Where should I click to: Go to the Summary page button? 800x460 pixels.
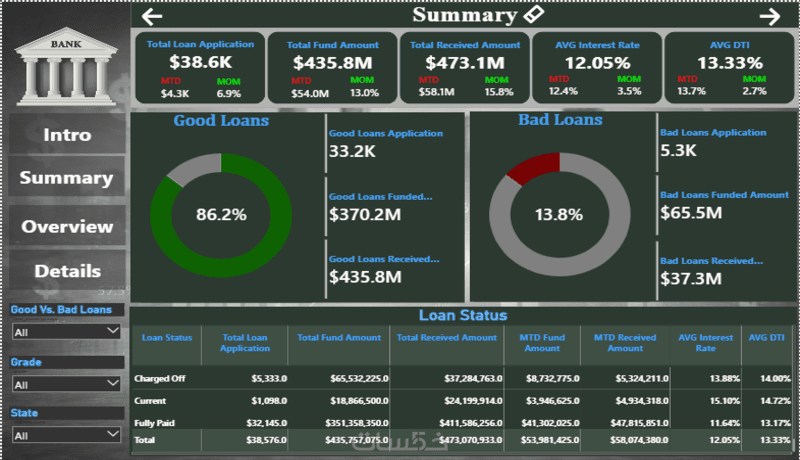click(67, 177)
